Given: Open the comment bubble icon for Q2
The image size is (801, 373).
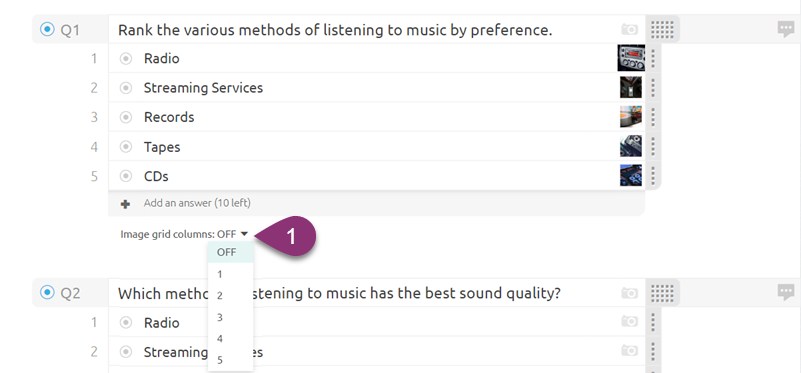Looking at the screenshot, I should coord(786,293).
